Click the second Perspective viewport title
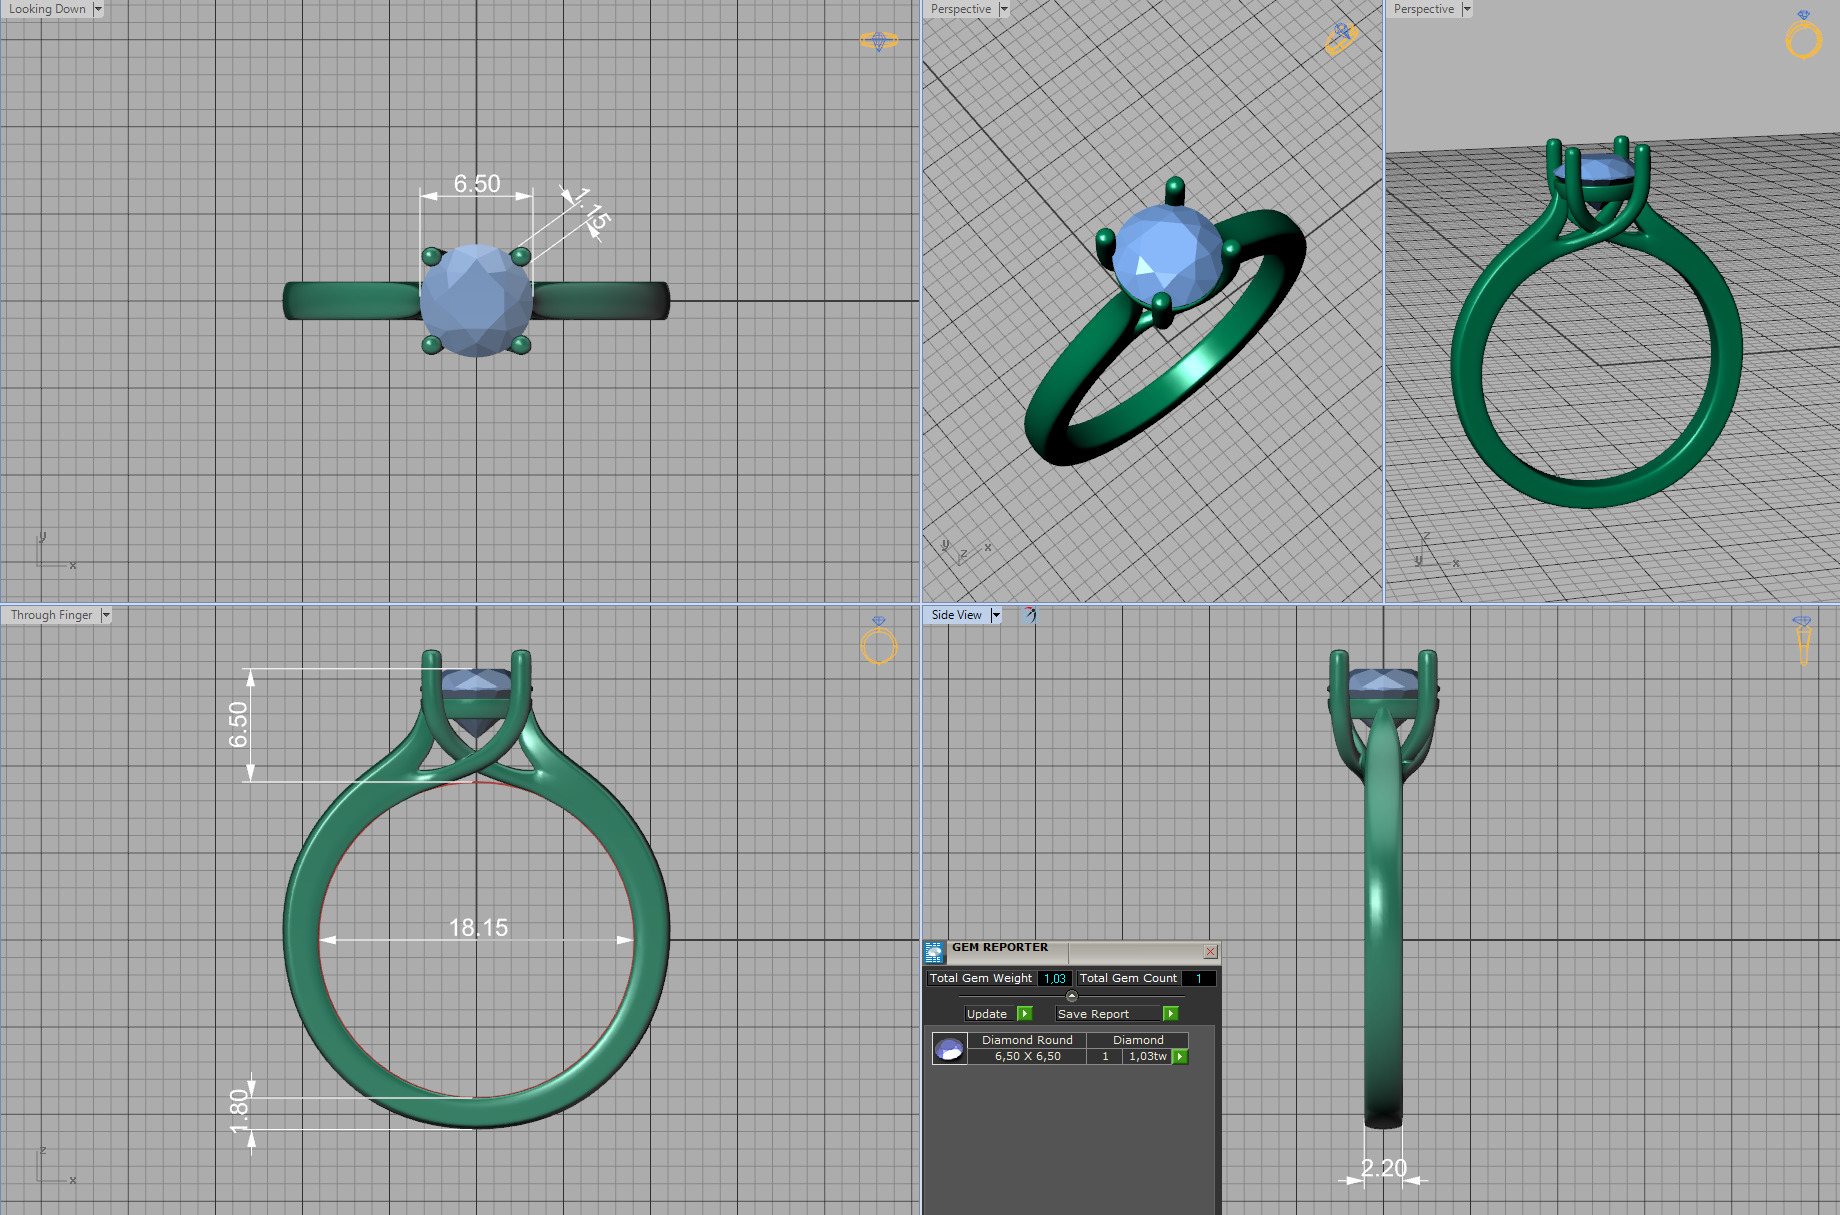This screenshot has width=1840, height=1215. (x=1424, y=9)
